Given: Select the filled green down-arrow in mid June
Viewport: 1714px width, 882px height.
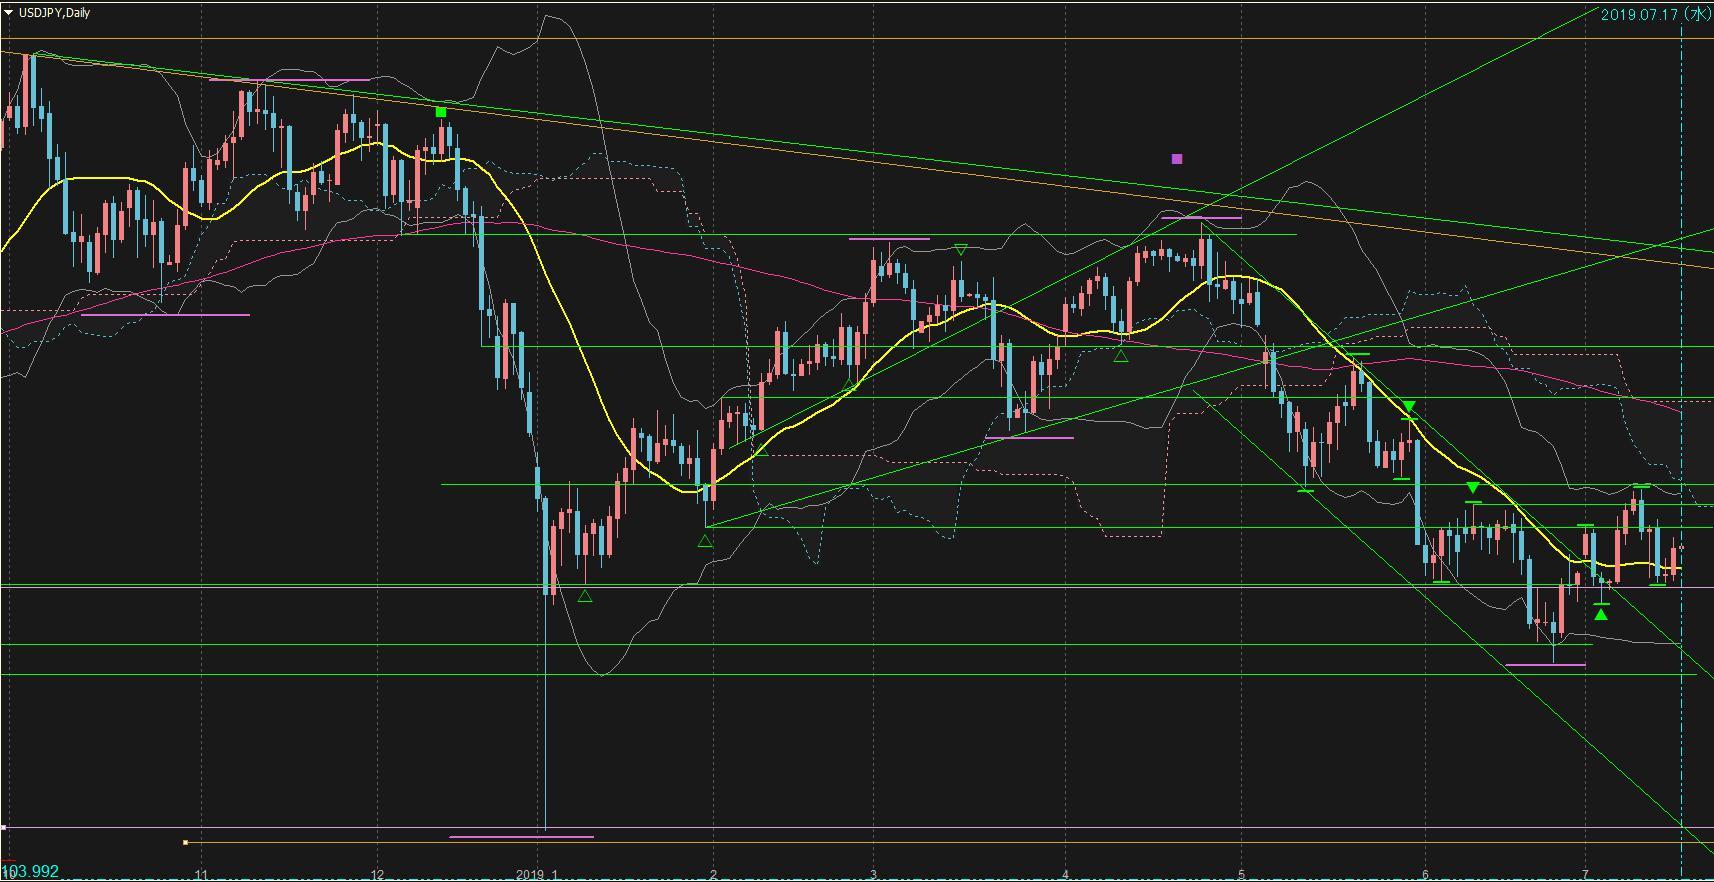Looking at the screenshot, I should [1473, 488].
